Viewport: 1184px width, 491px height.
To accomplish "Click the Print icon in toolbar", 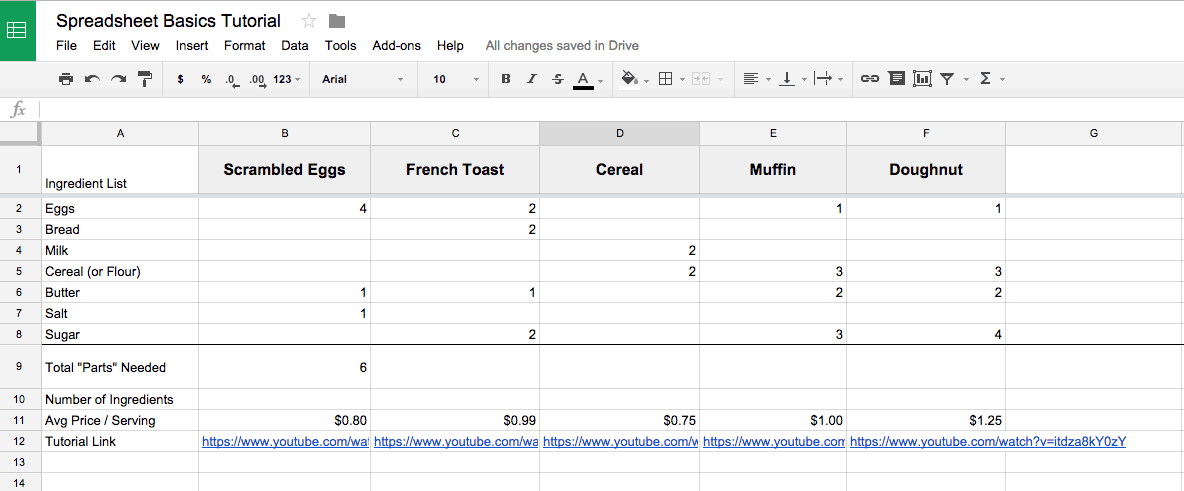I will (x=66, y=79).
